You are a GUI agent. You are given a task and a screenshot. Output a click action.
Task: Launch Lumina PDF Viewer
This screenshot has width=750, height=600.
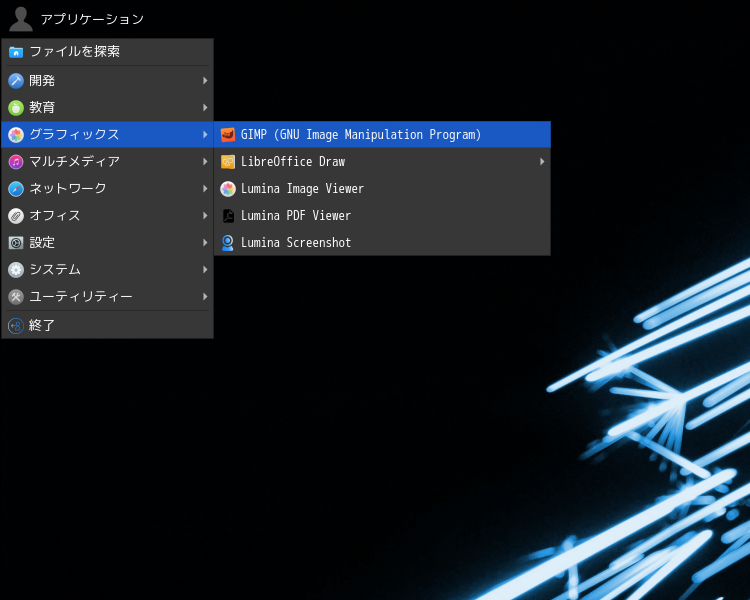(x=382, y=216)
